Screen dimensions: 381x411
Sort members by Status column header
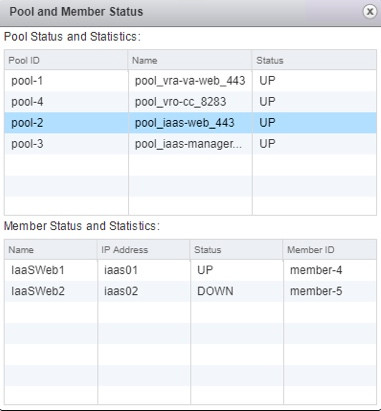[237, 250]
